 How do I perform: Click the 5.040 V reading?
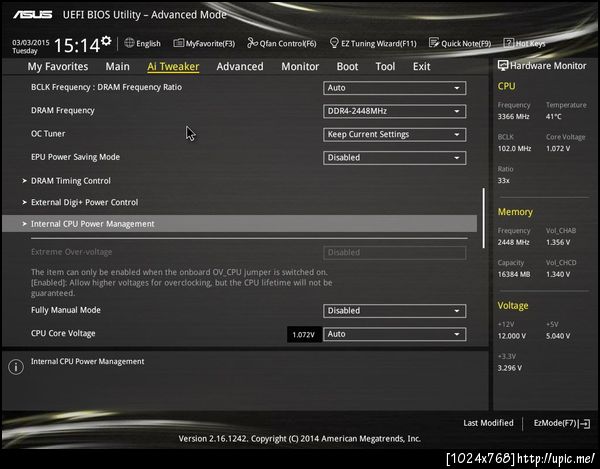coord(558,336)
